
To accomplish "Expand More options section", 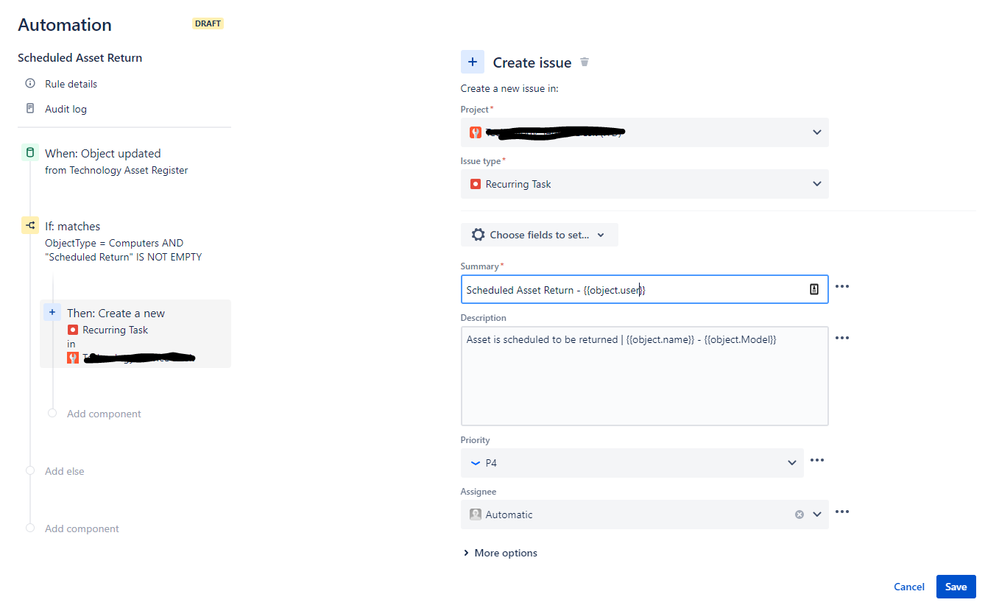I will click(x=500, y=553).
